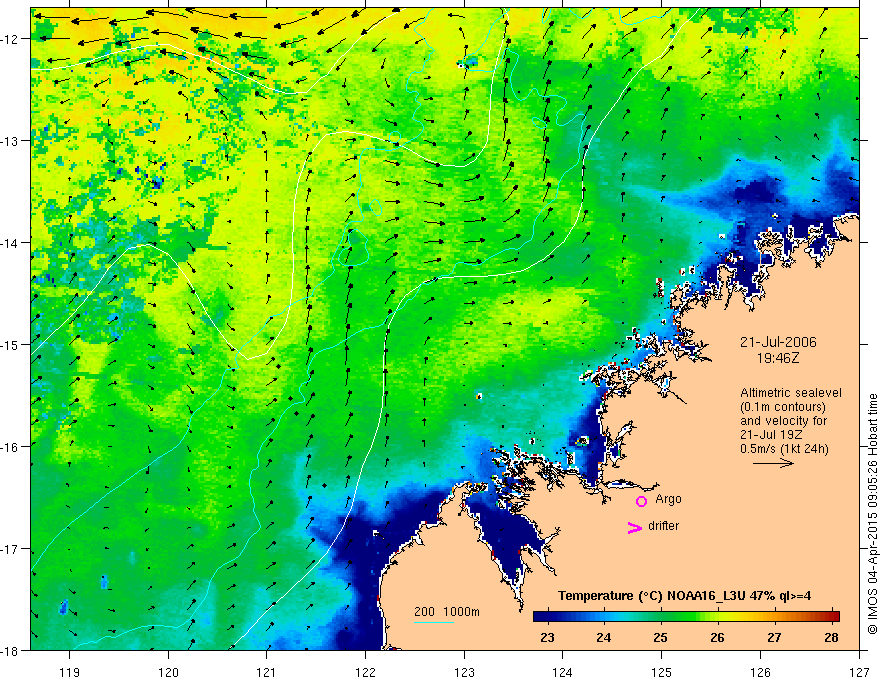Click the magenta drifter arrow symbol

[x=635, y=527]
